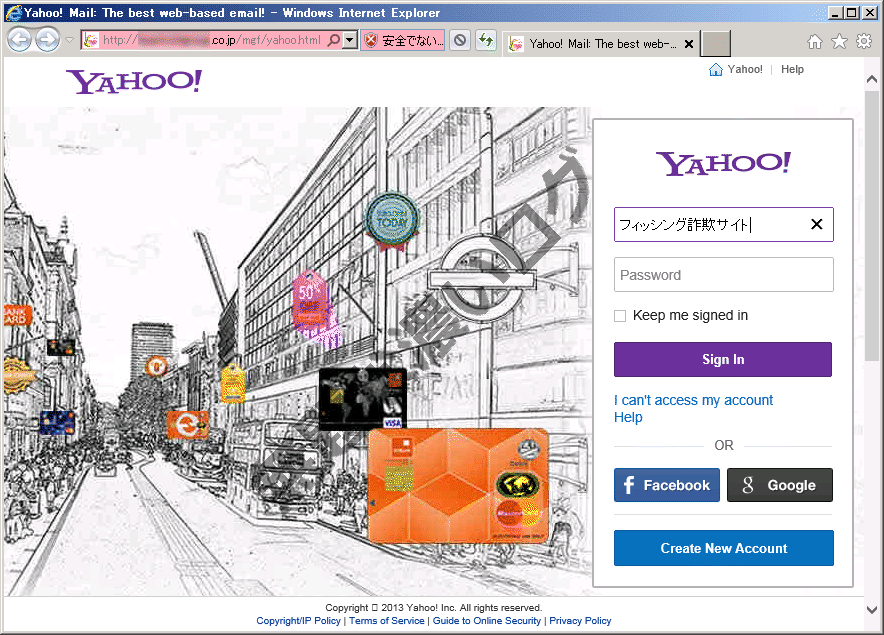Image resolution: width=884 pixels, height=635 pixels.
Task: Click the purple Sign In button
Action: [723, 359]
